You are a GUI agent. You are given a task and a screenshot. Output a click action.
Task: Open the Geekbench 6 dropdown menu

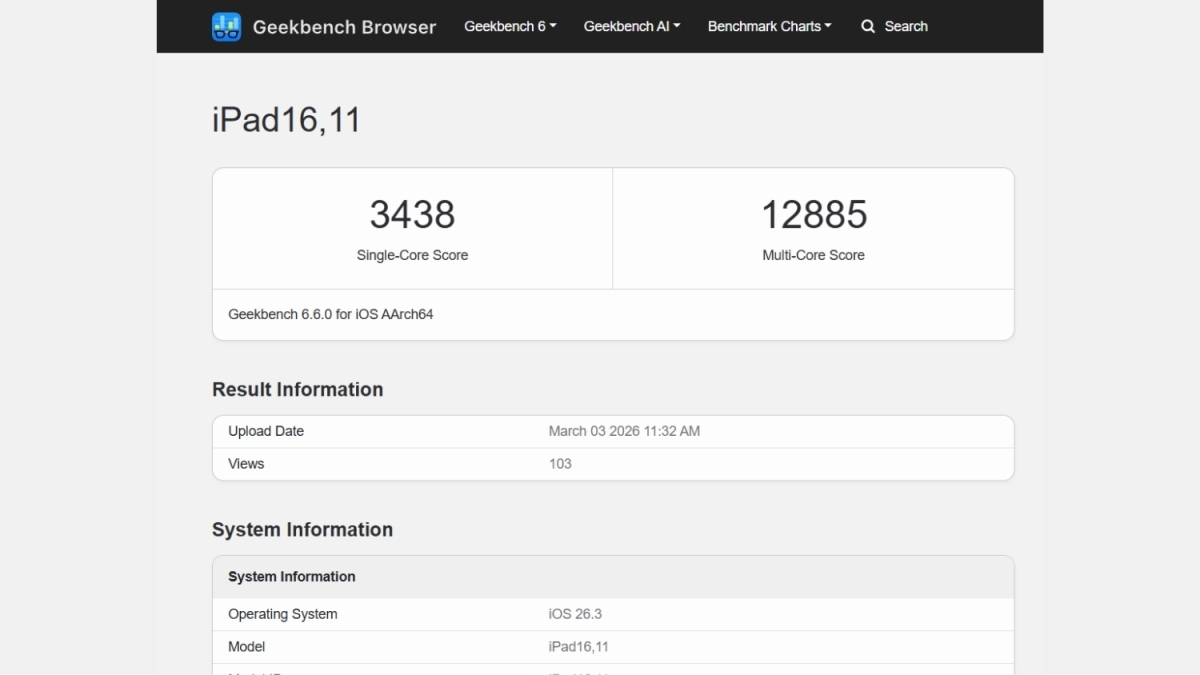(x=510, y=26)
